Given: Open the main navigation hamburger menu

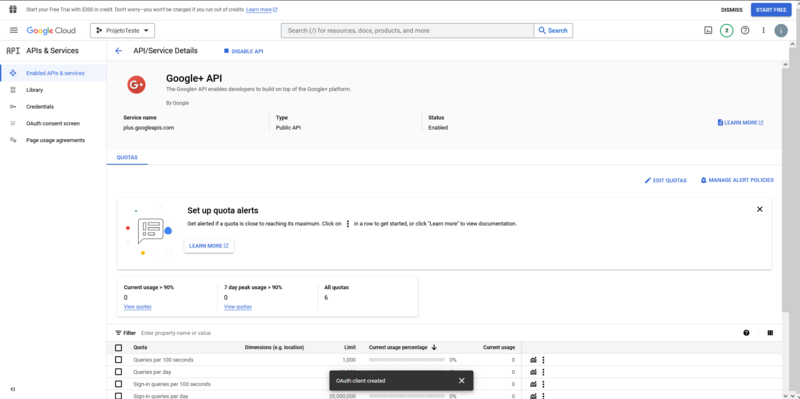Looking at the screenshot, I should click(14, 31).
